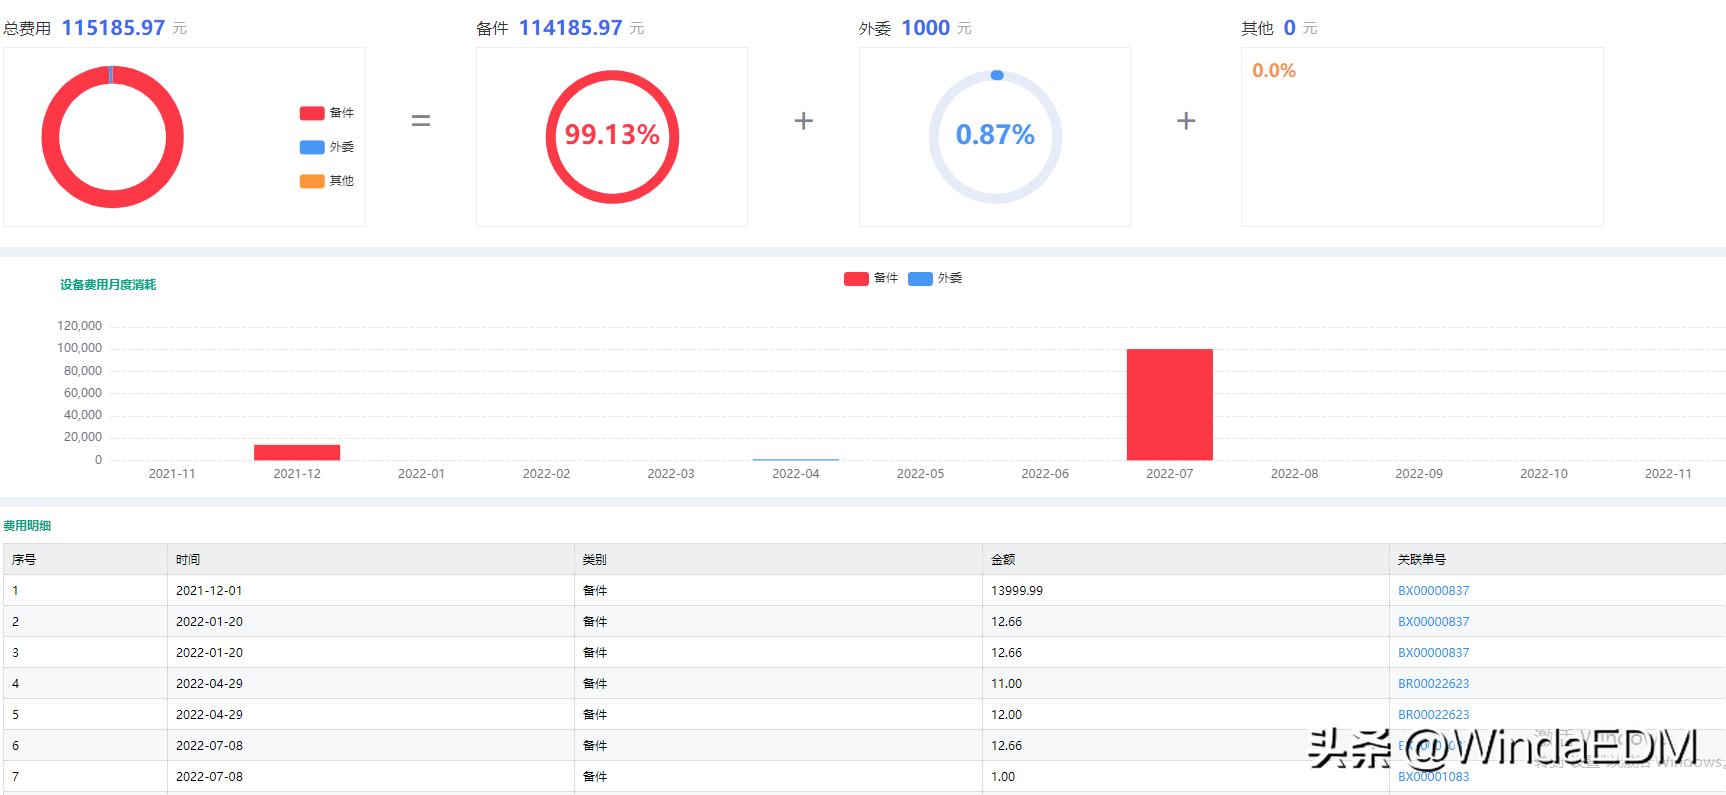Click the 时间 column header
The image size is (1726, 795).
[188, 560]
